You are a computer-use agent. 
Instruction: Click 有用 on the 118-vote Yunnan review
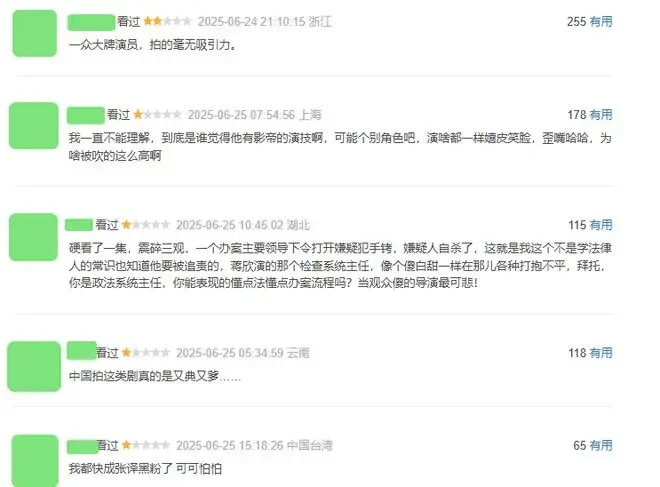pyautogui.click(x=601, y=353)
